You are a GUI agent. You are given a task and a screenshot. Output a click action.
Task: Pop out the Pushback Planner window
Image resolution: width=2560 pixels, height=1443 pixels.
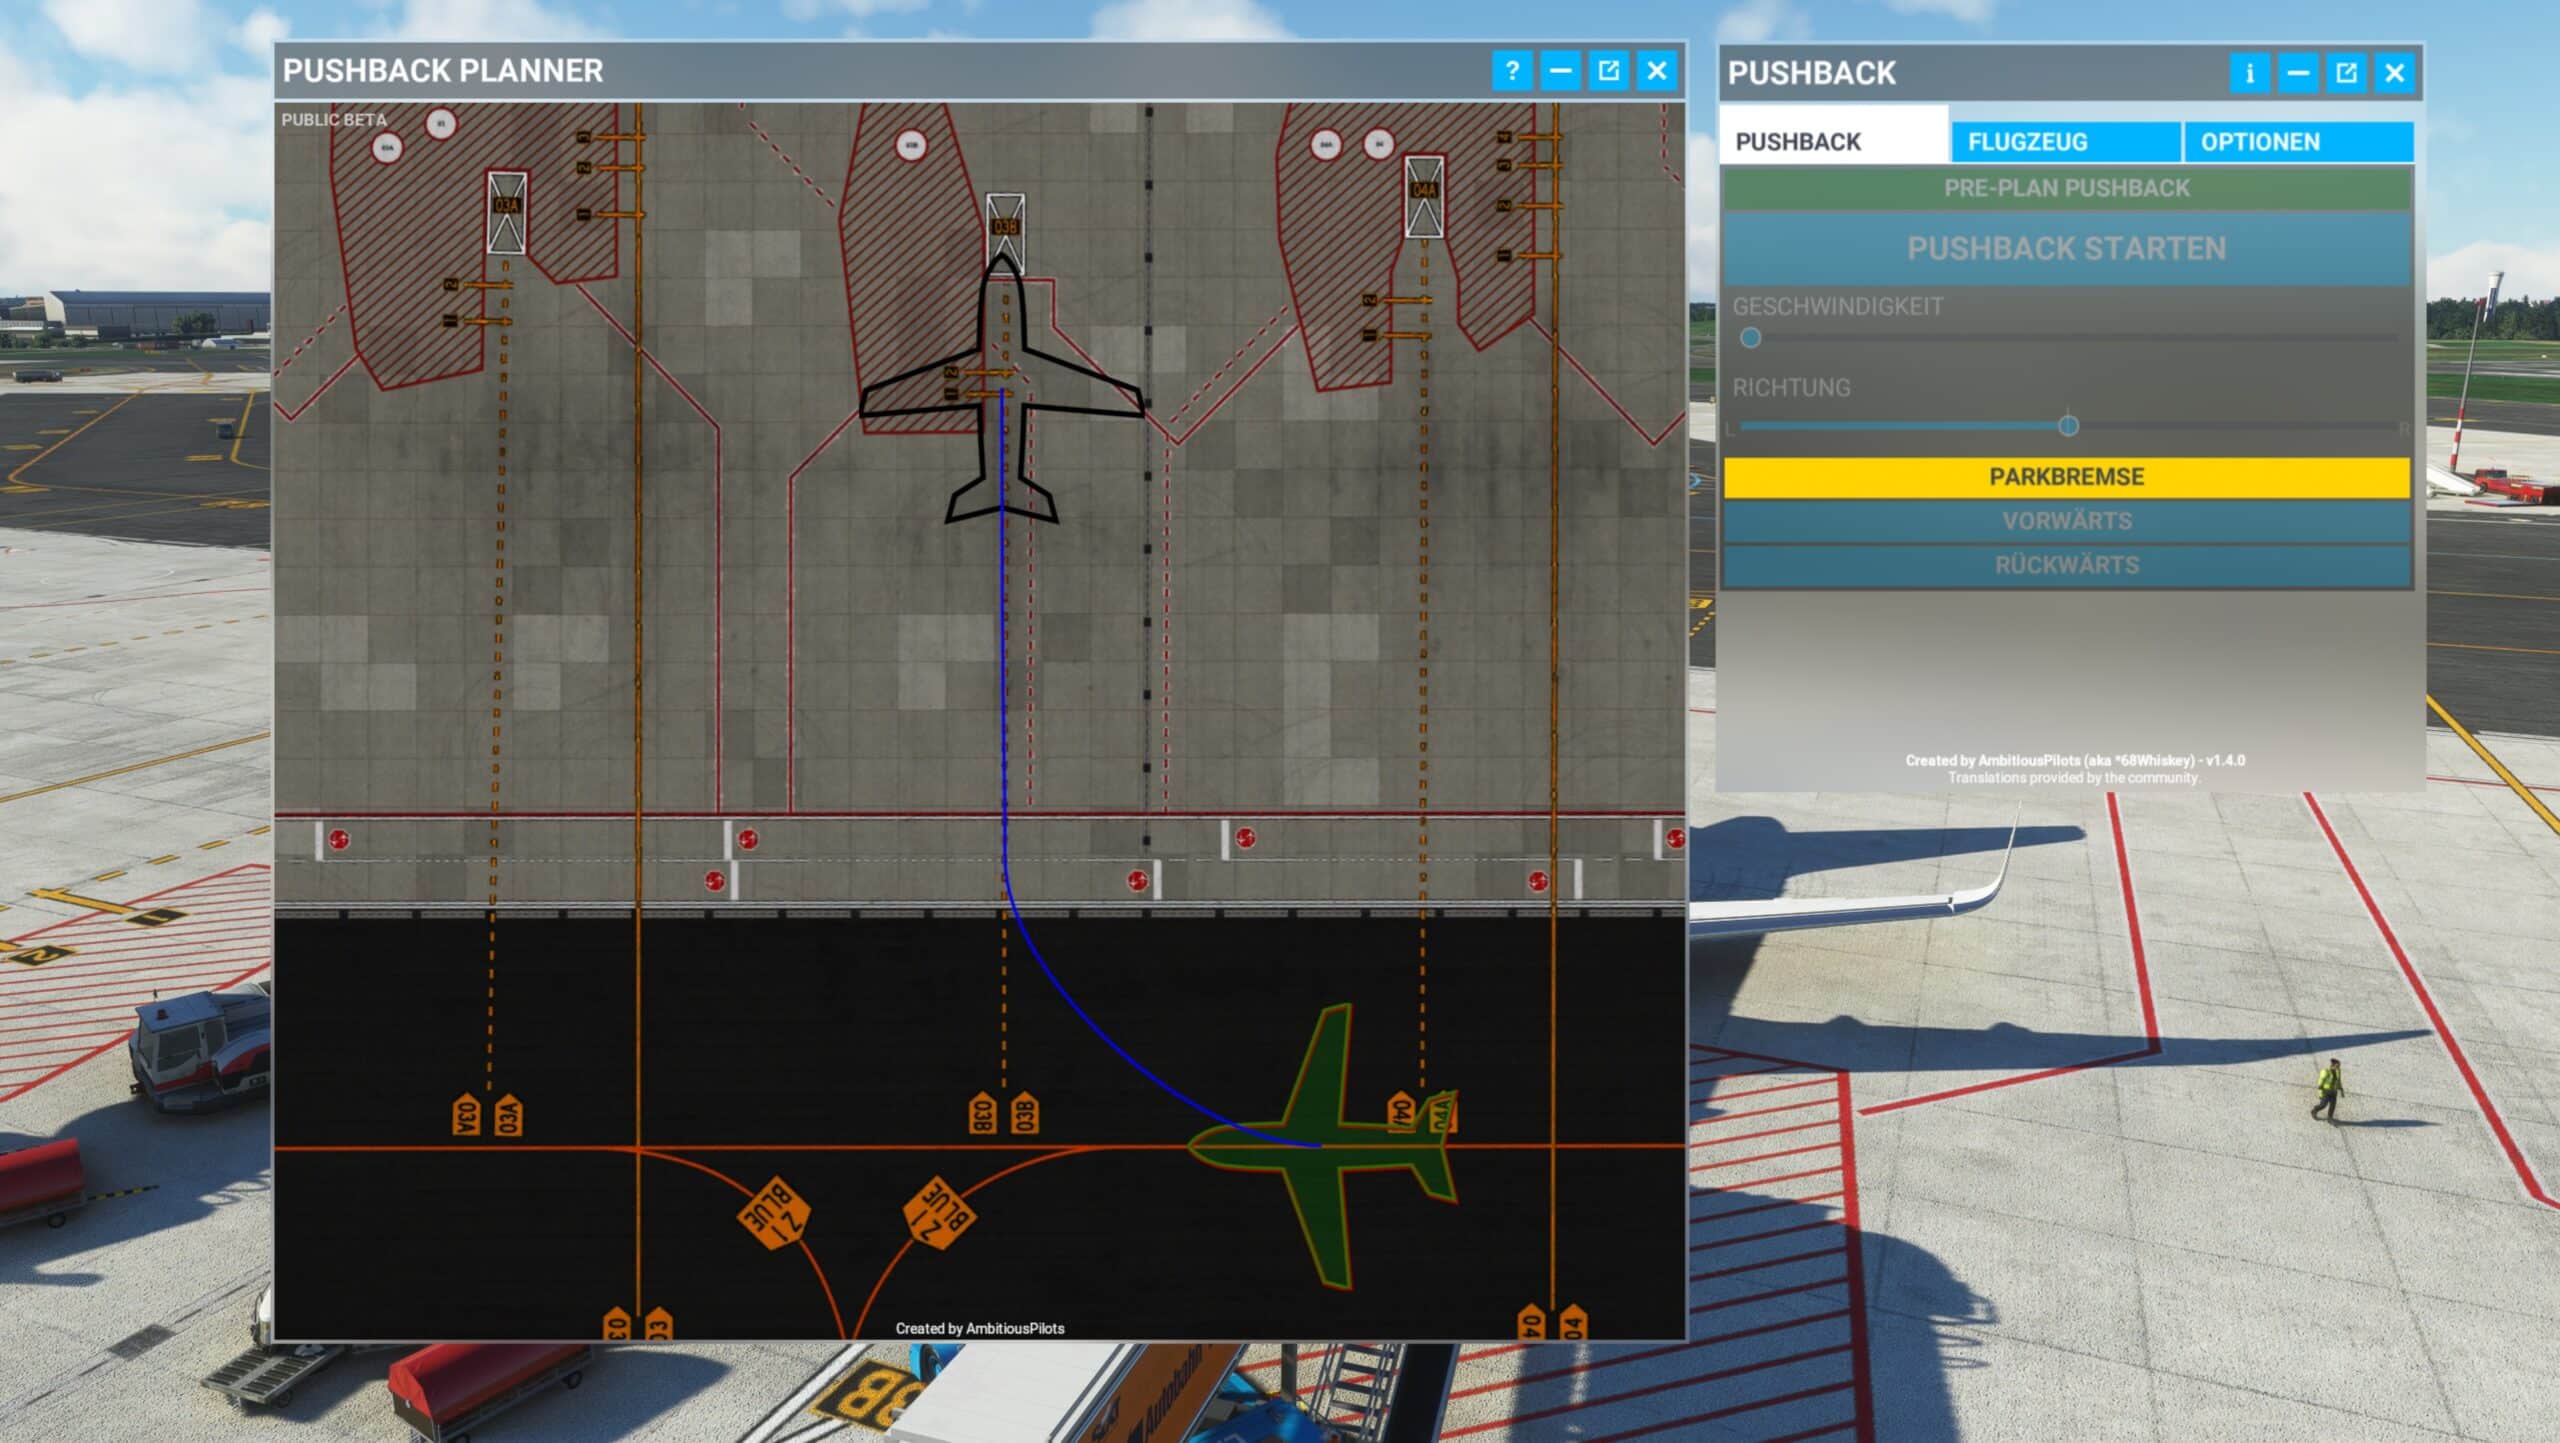(x=1608, y=71)
